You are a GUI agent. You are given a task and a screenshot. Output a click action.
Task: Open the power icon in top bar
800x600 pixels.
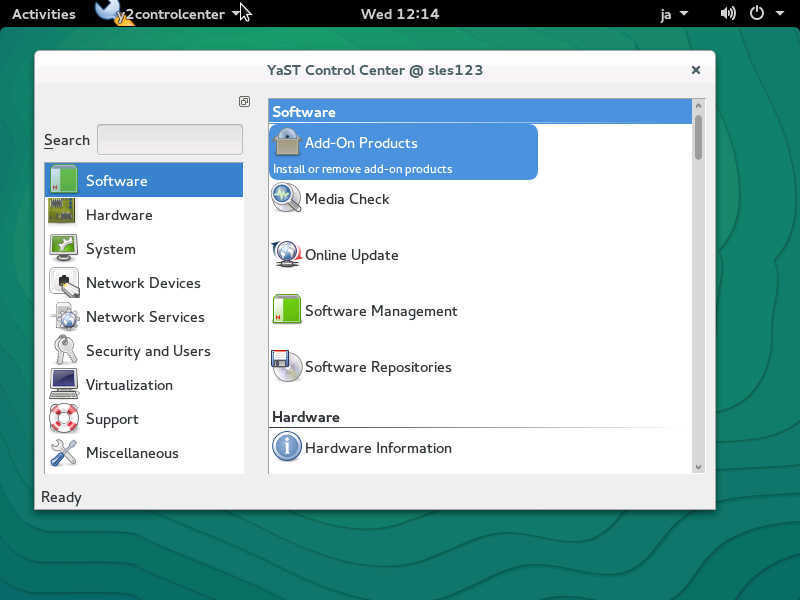[757, 13]
